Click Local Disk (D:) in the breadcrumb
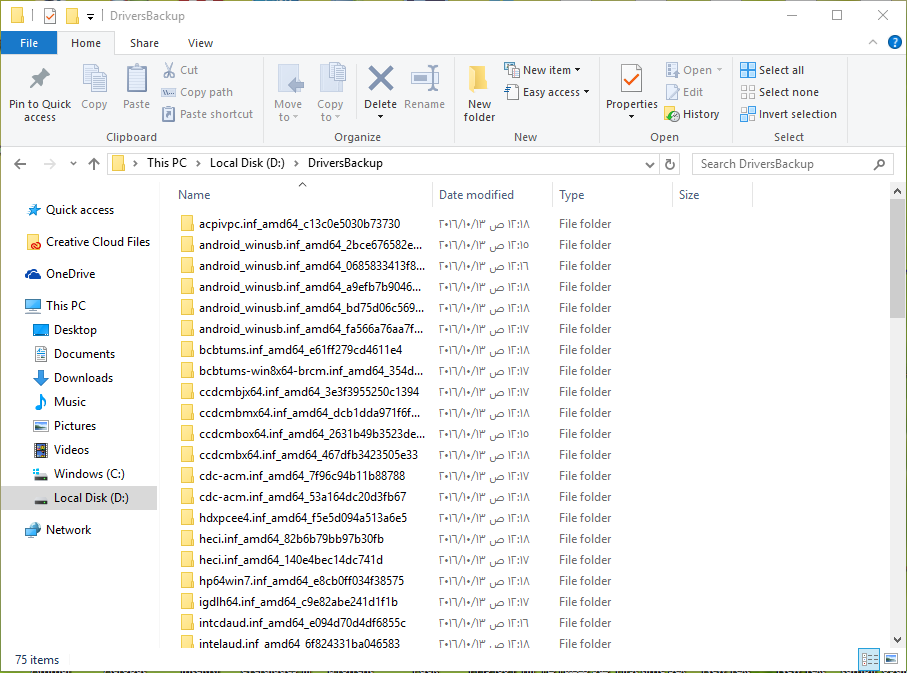 (247, 163)
